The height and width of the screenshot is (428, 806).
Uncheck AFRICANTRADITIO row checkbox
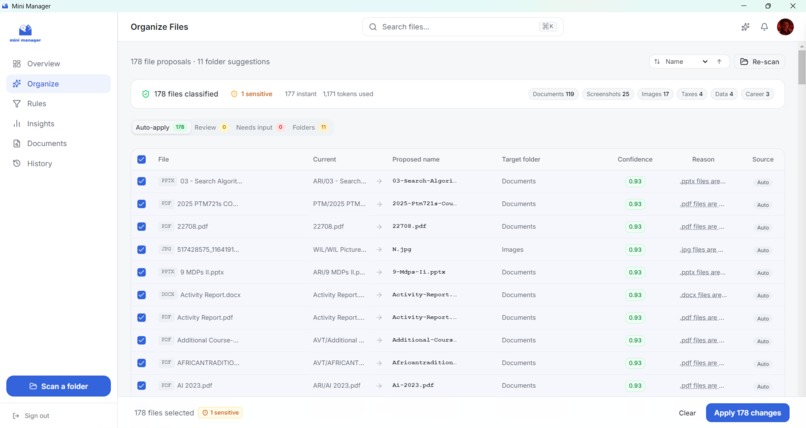click(141, 363)
